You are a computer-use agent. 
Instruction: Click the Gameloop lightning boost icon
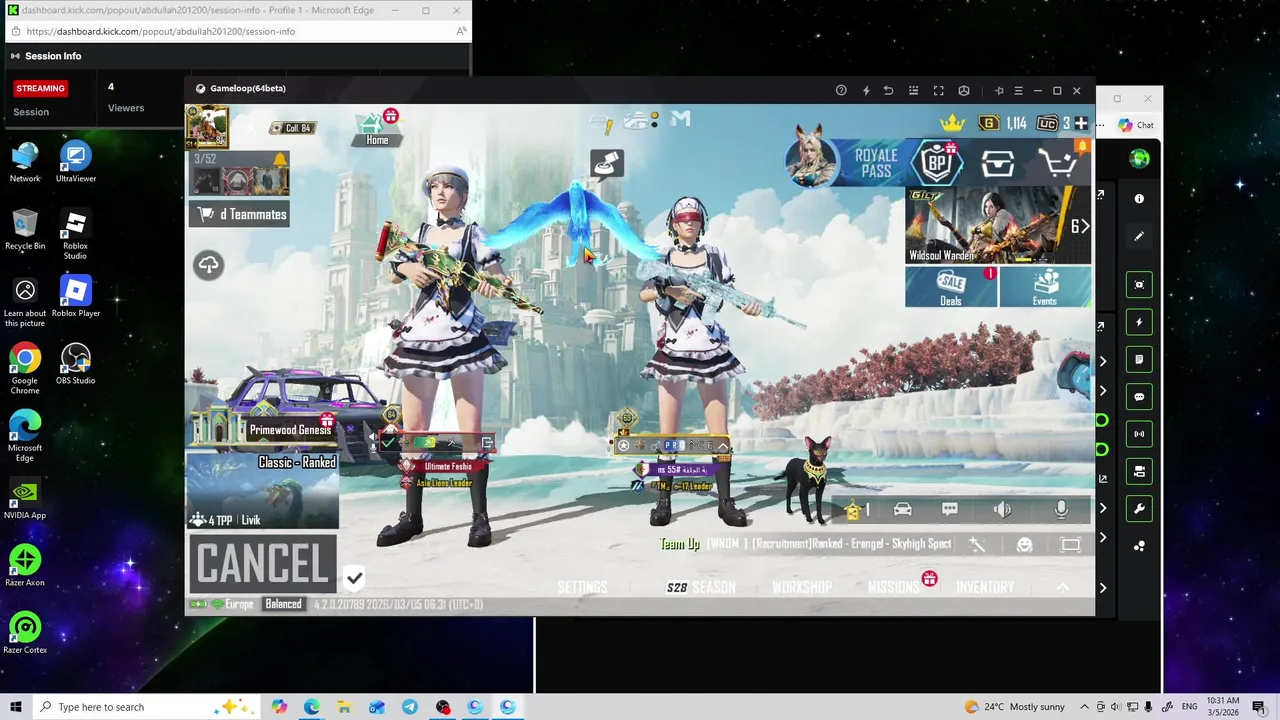pyautogui.click(x=866, y=90)
